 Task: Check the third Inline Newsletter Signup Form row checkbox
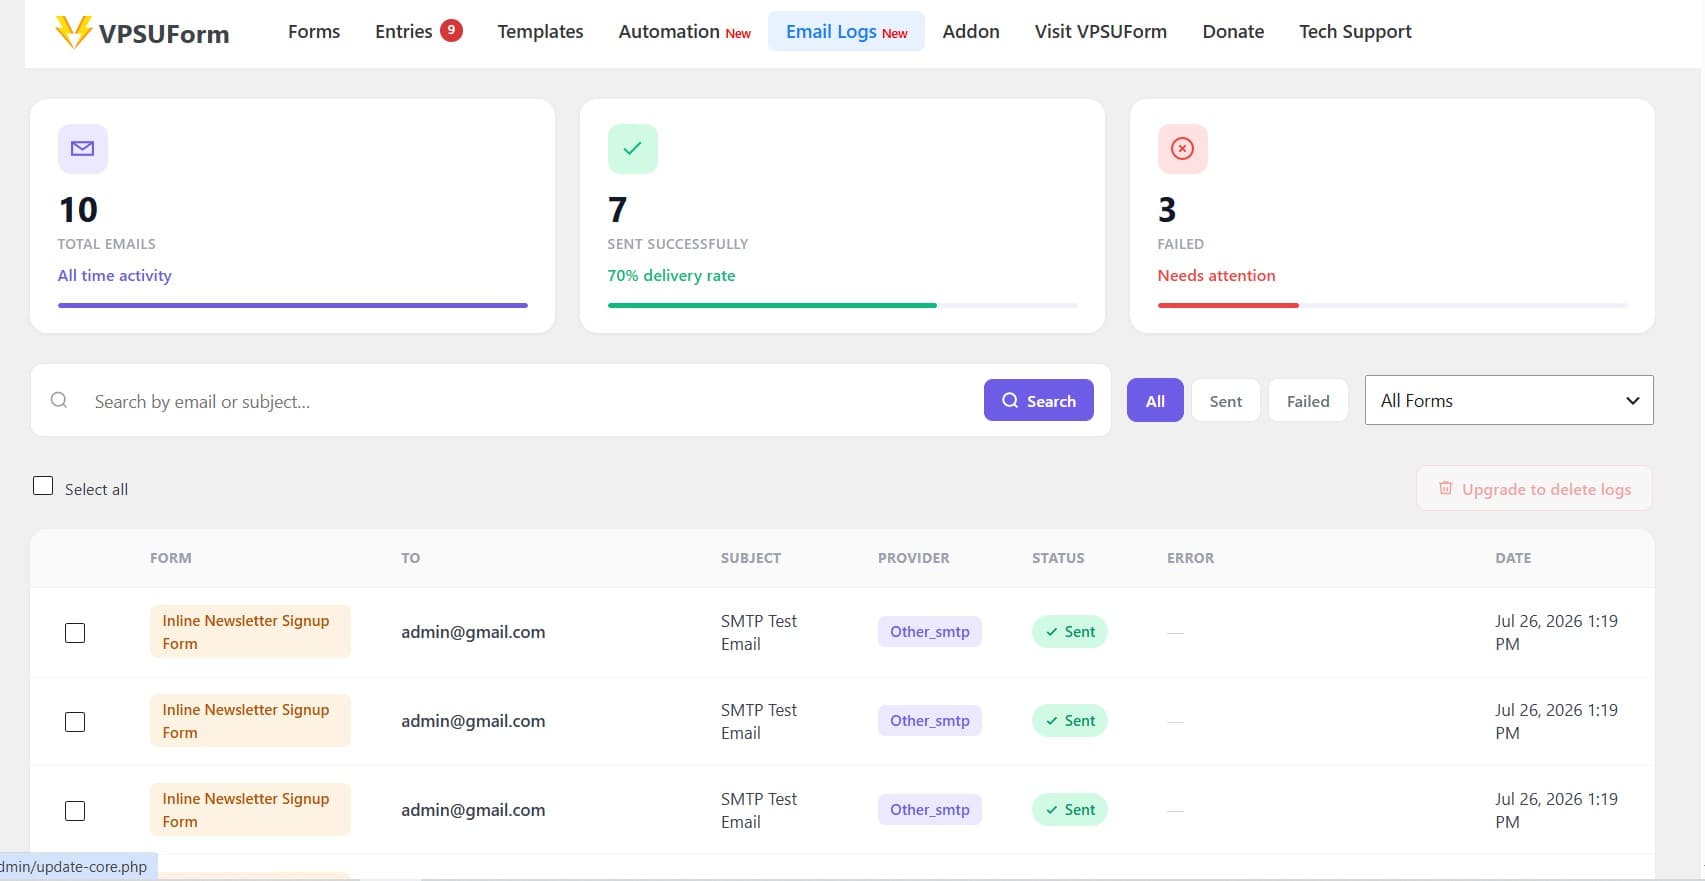pos(75,811)
